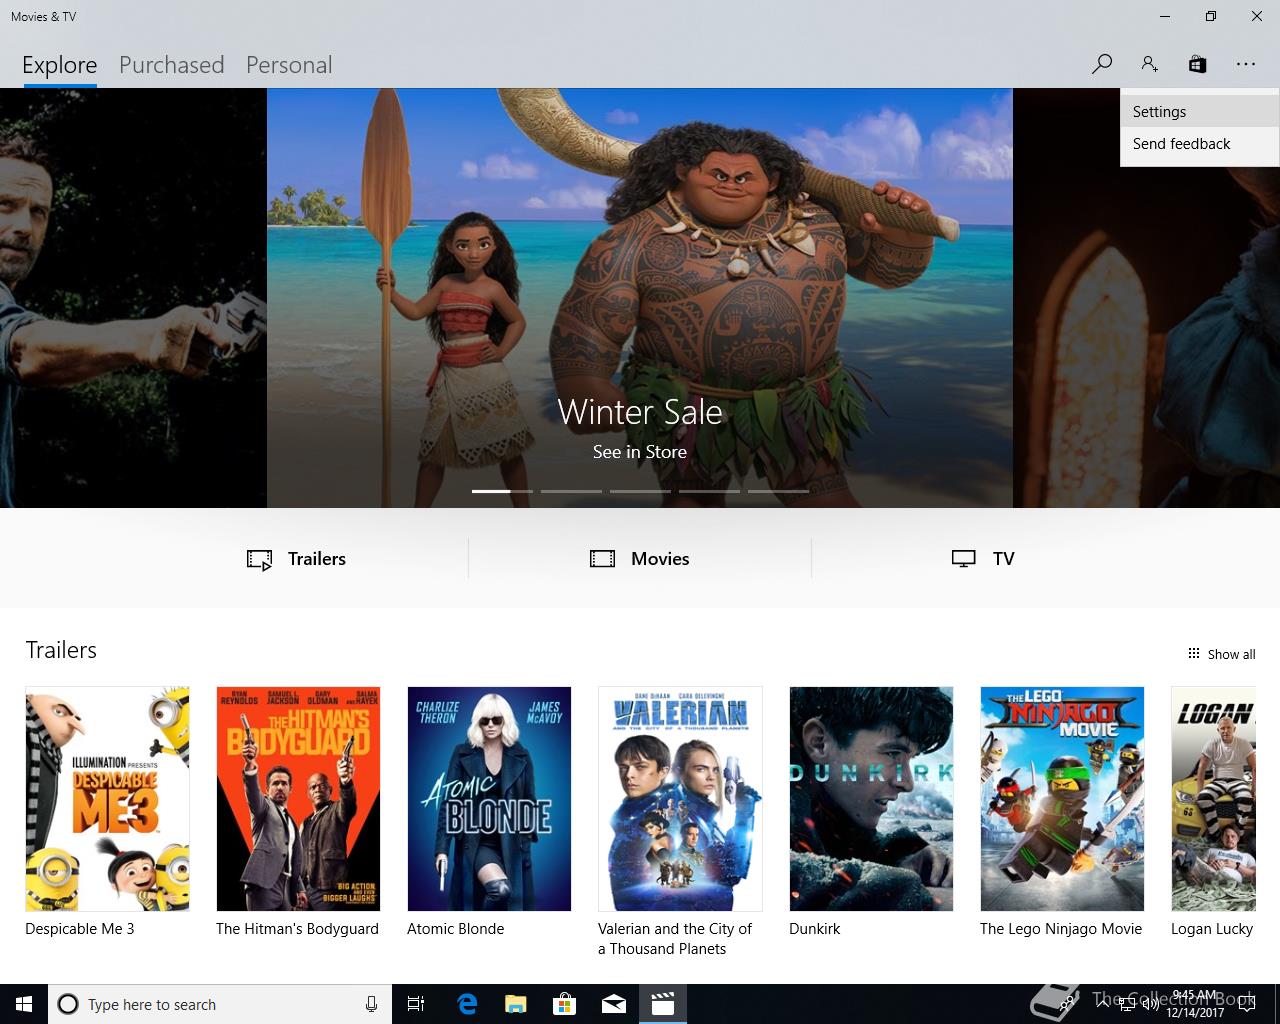The height and width of the screenshot is (1024, 1280).
Task: Click the TV category button
Action: [983, 559]
